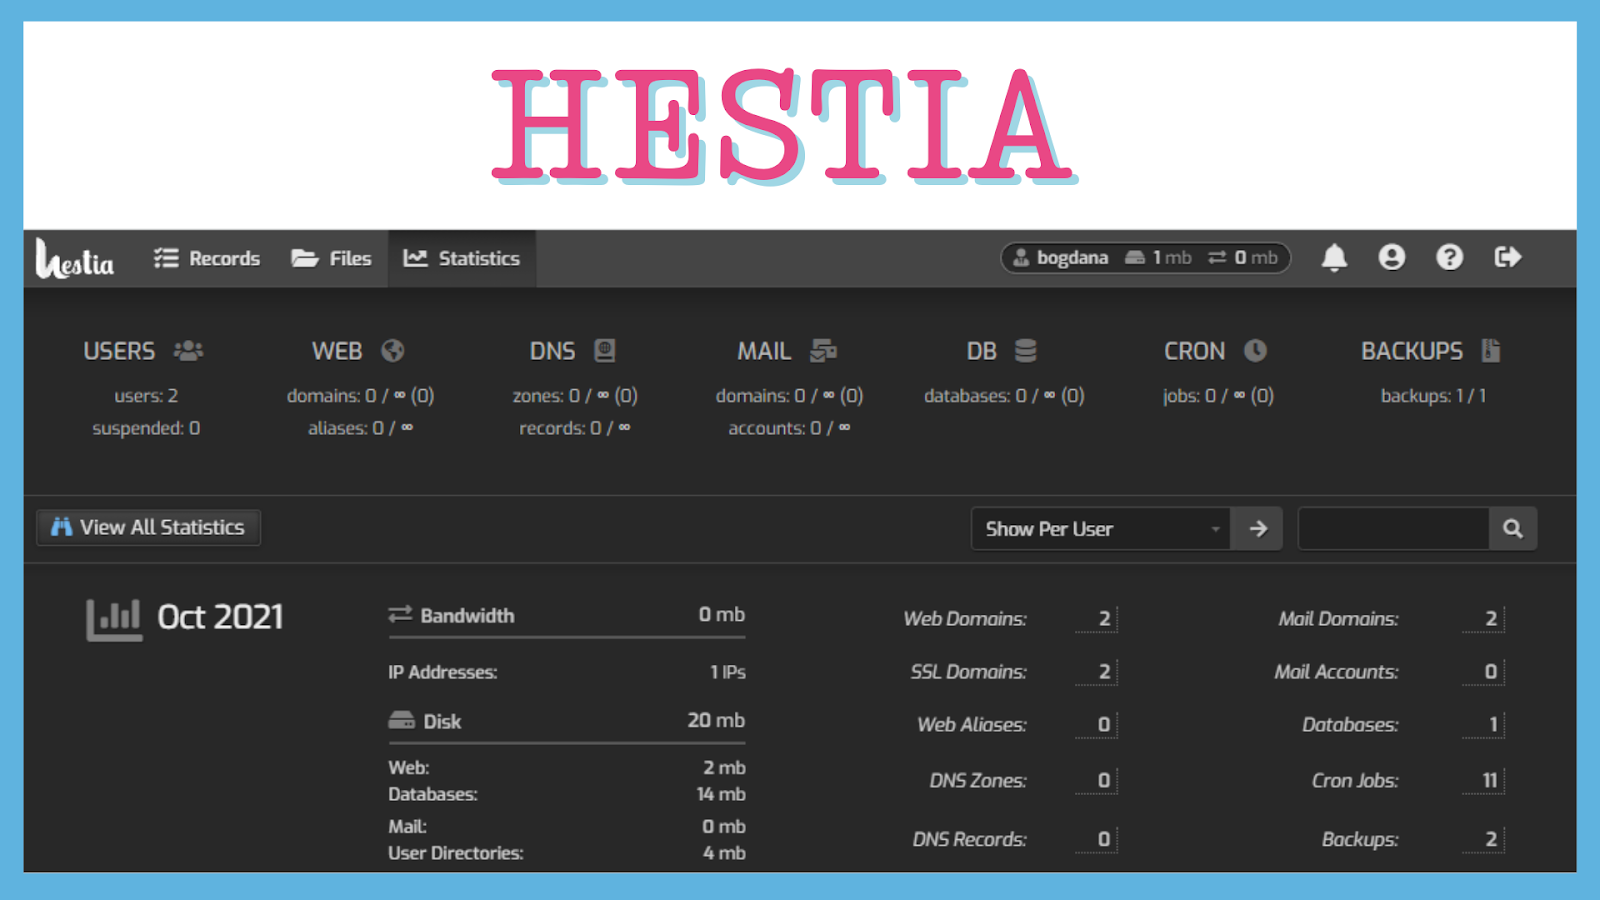Click the "Web:" disk usage label
Viewport: 1600px width, 900px height.
point(408,768)
